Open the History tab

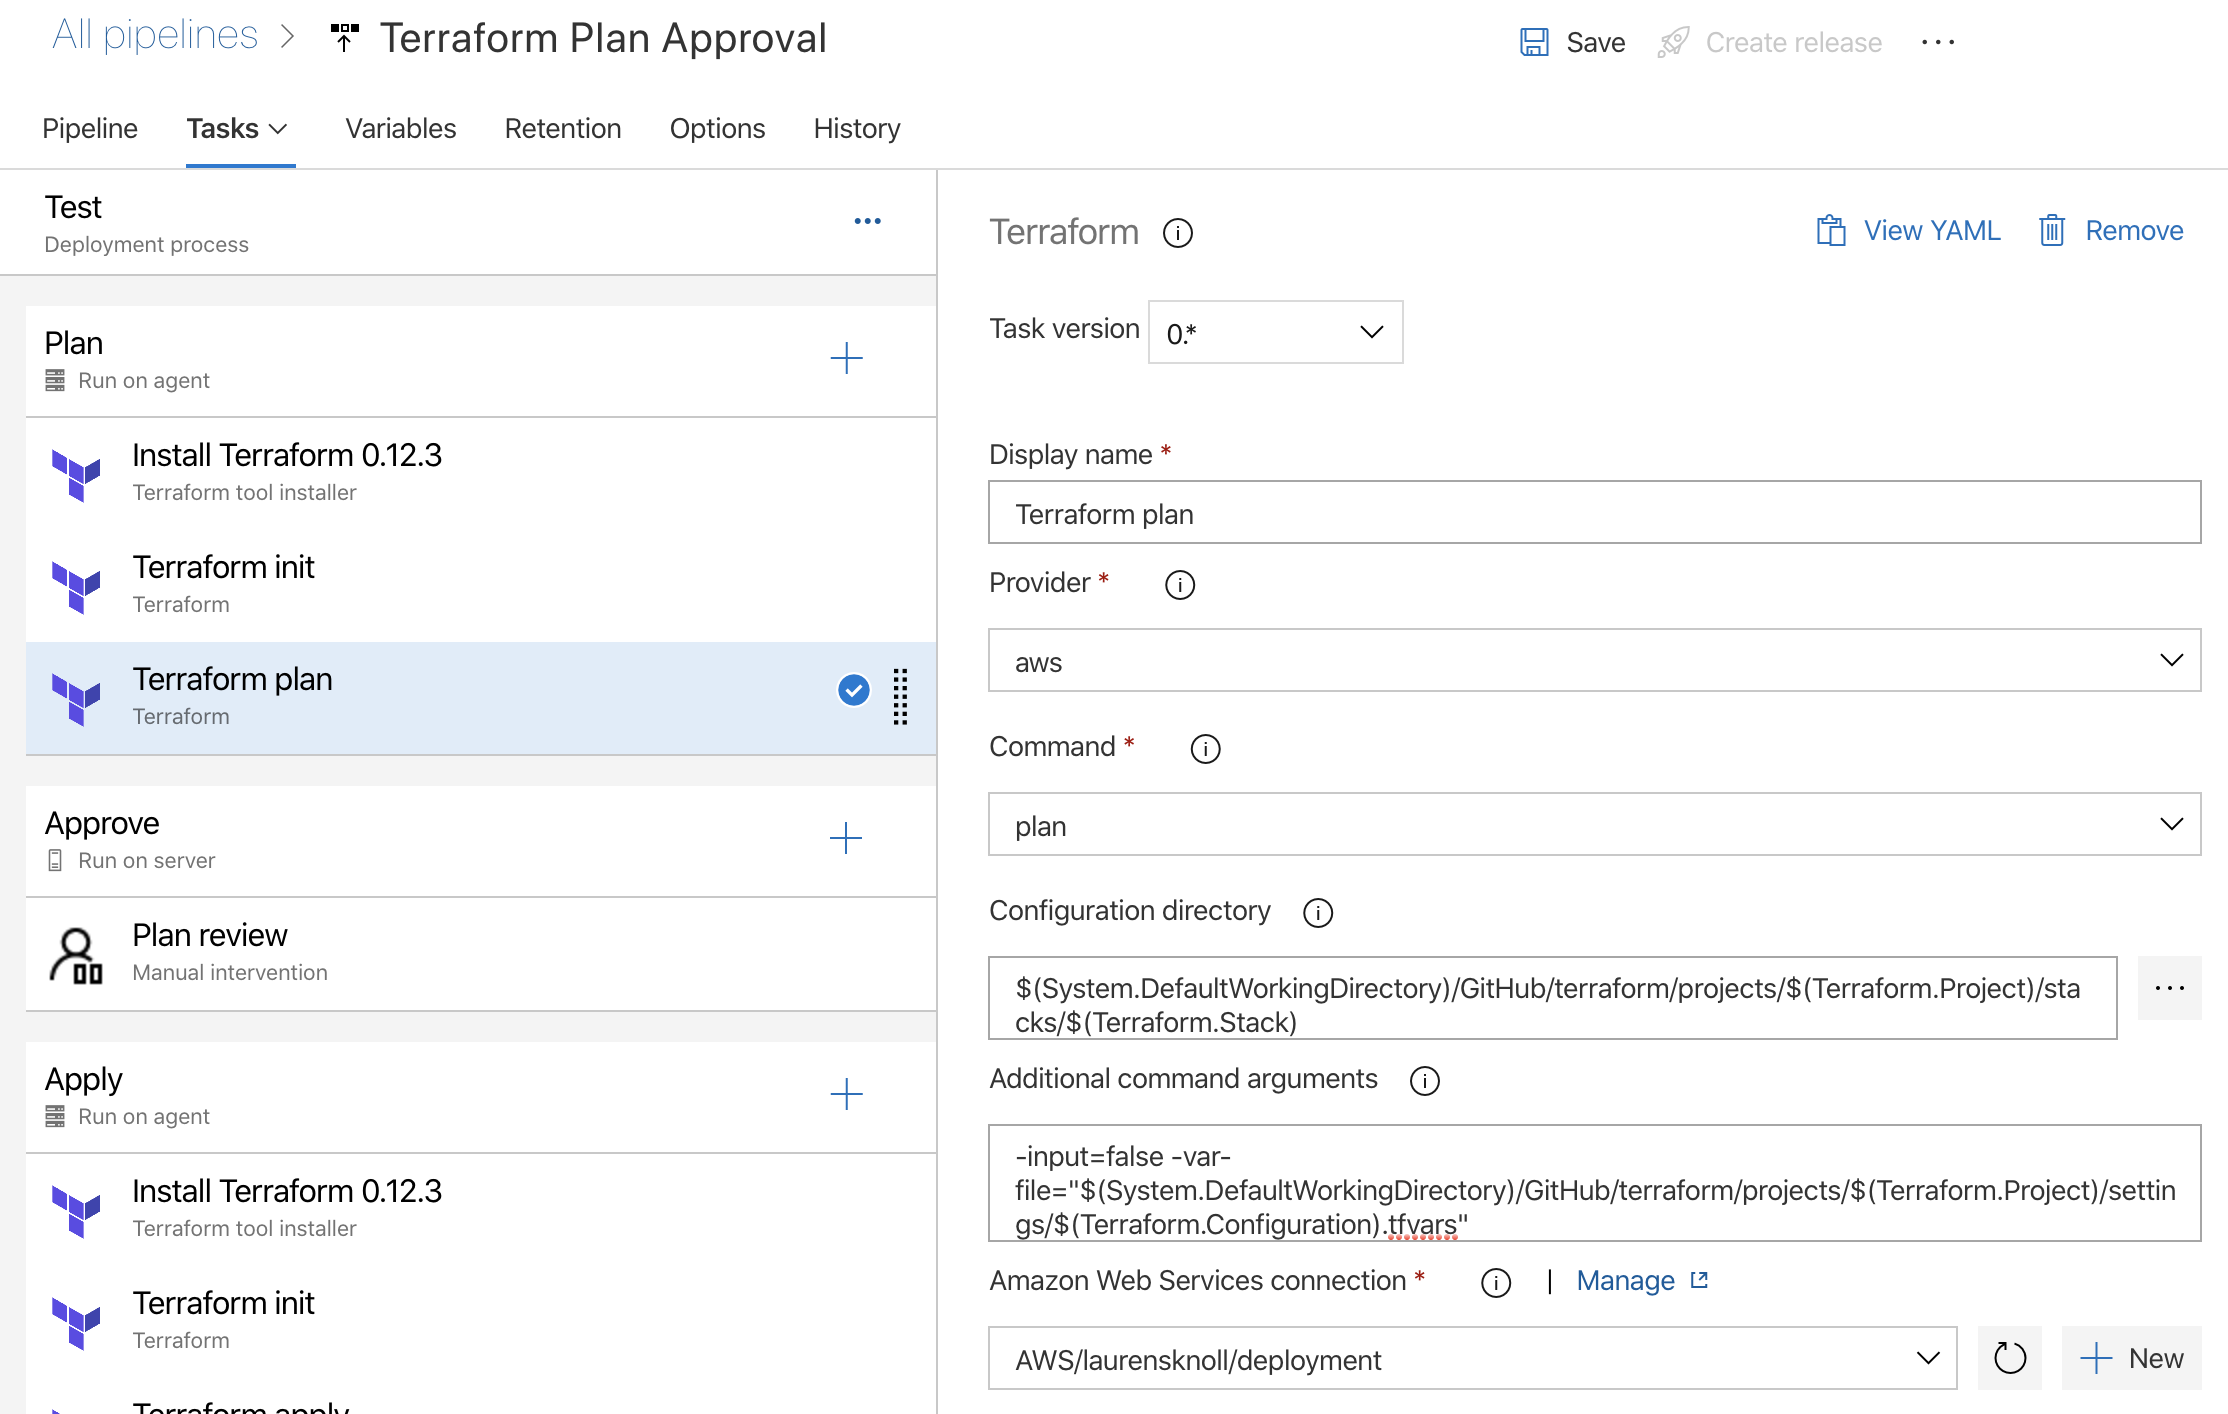[856, 128]
